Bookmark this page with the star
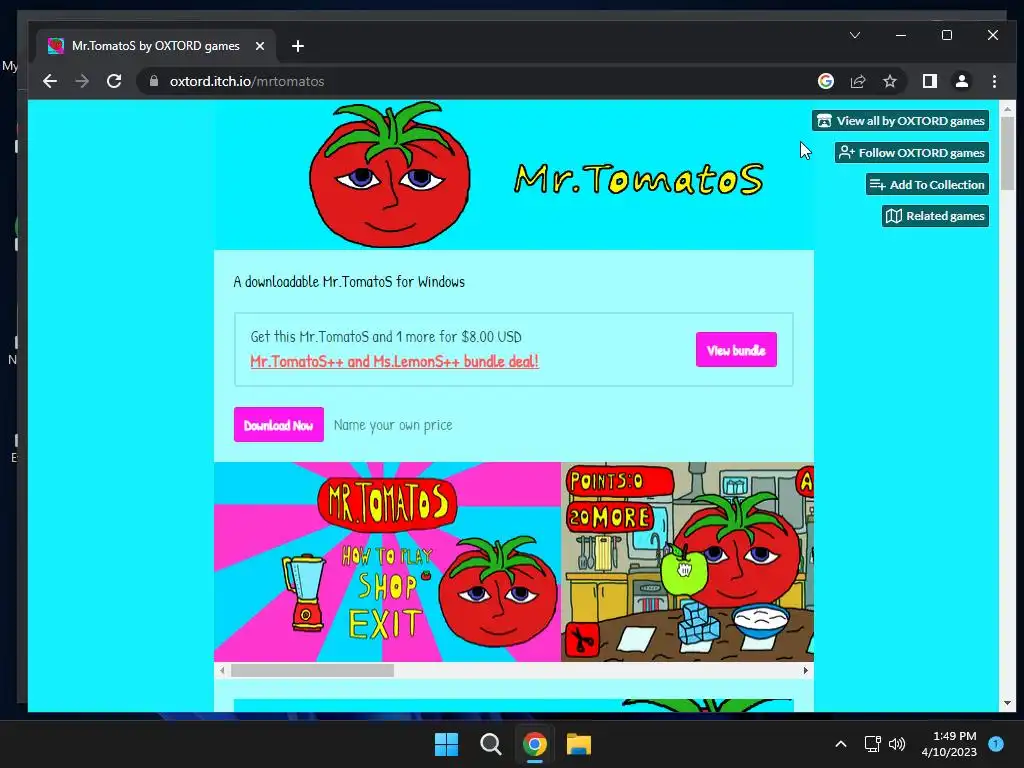Viewport: 1024px width, 768px height. tap(889, 81)
